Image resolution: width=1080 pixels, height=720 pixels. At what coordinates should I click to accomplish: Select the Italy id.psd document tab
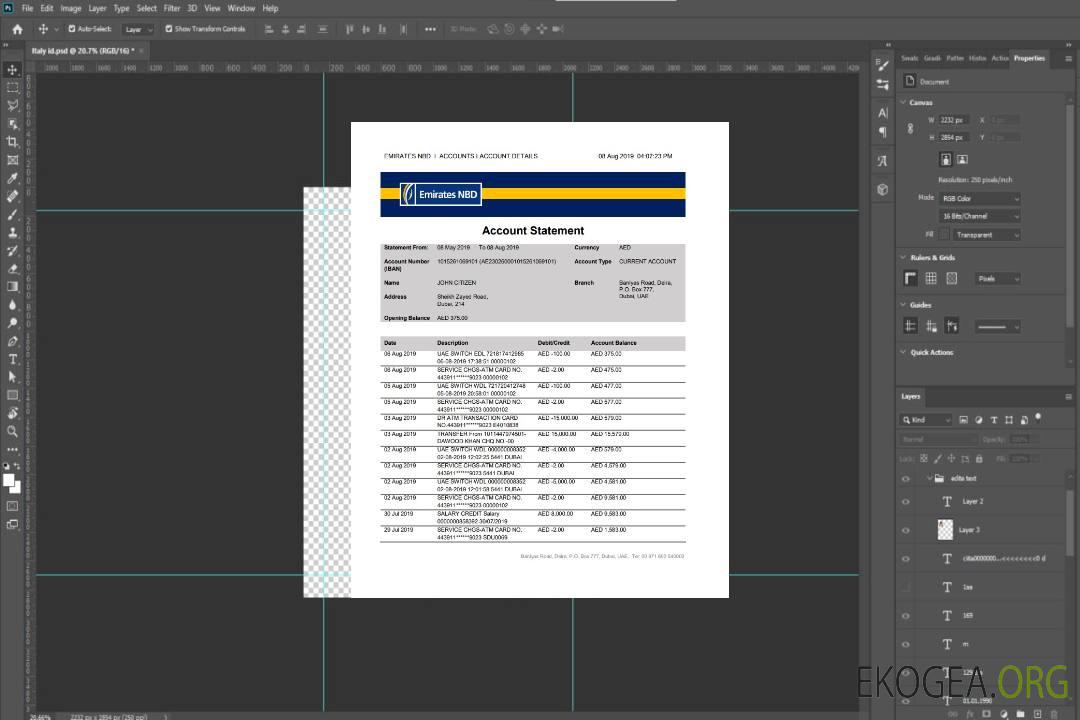(83, 50)
